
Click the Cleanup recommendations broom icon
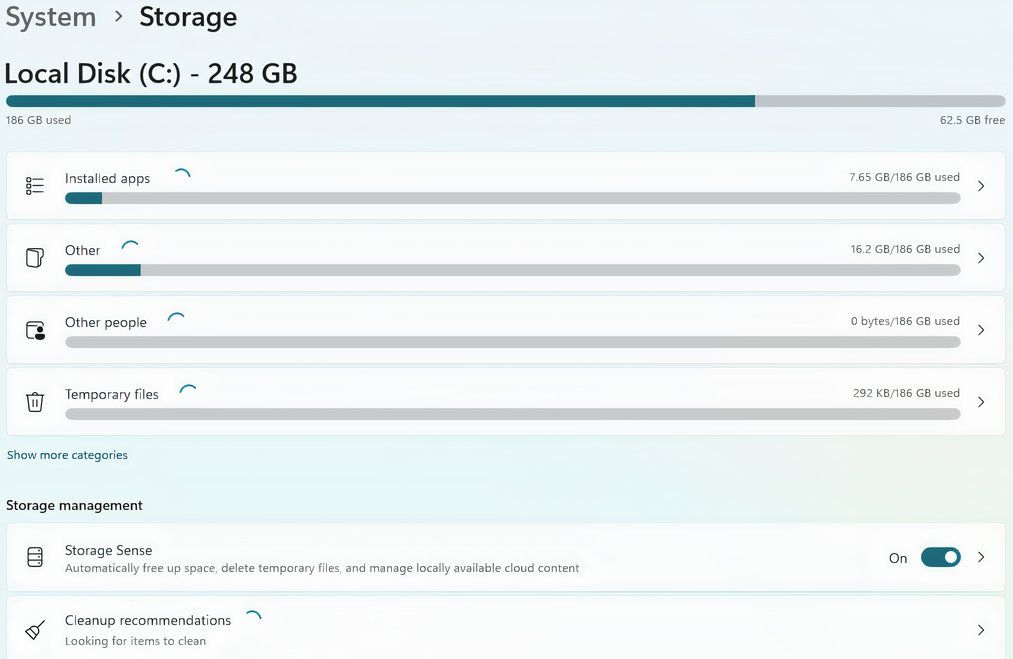(x=35, y=630)
